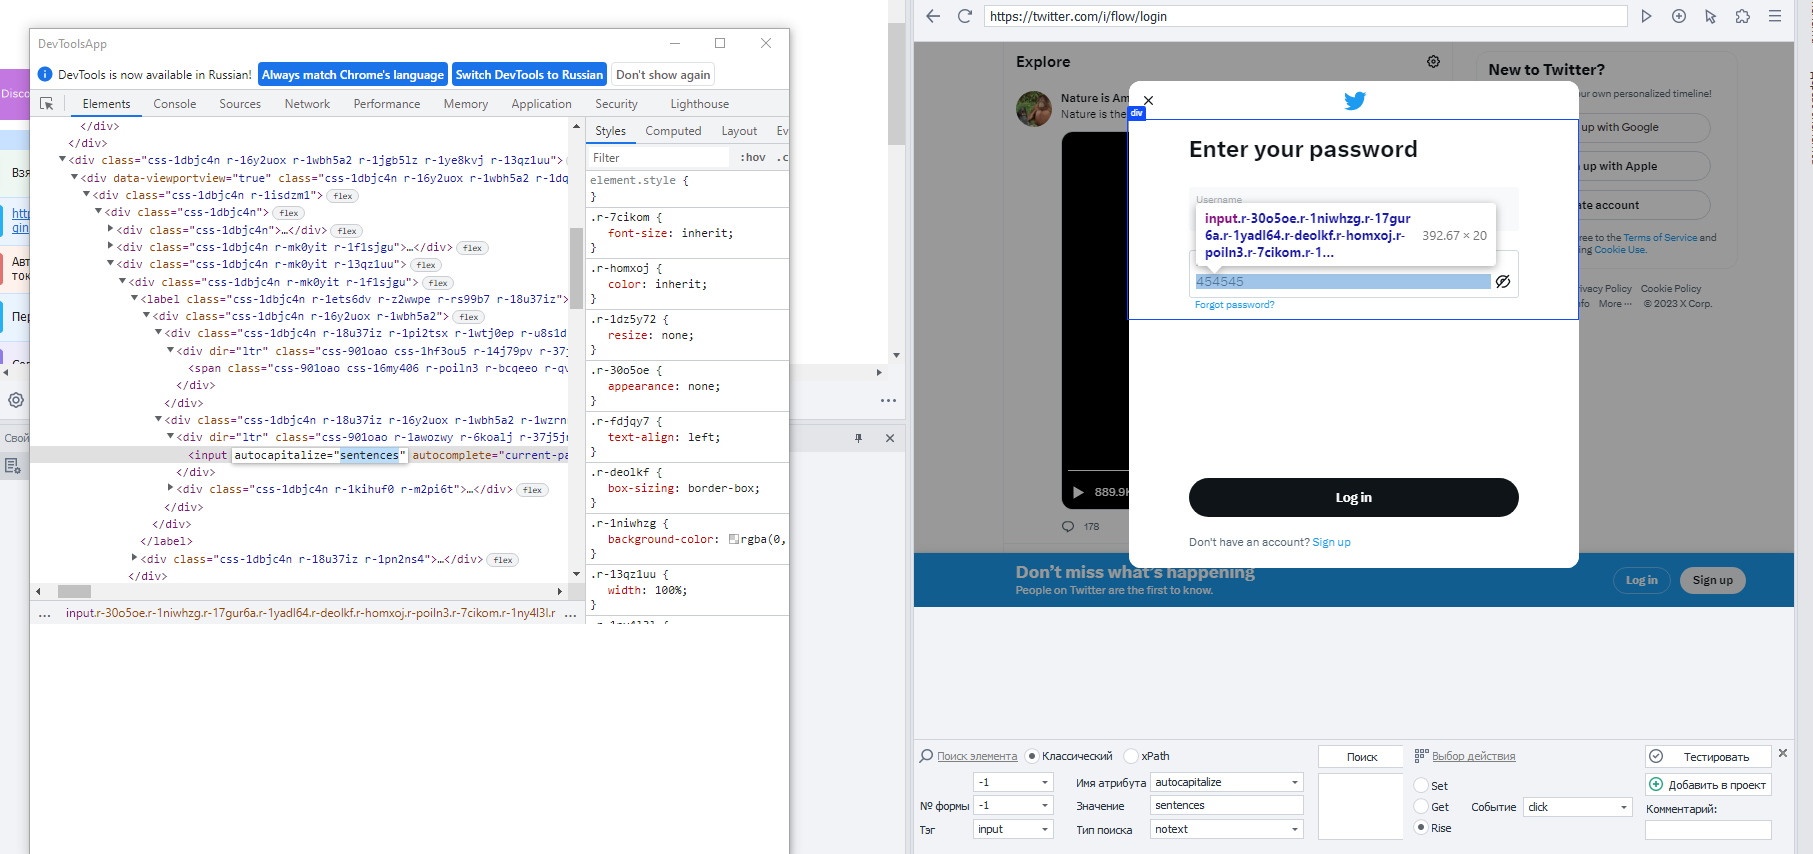1813x854 pixels.
Task: Collapse the label element node in DOM tree
Action: 134,299
